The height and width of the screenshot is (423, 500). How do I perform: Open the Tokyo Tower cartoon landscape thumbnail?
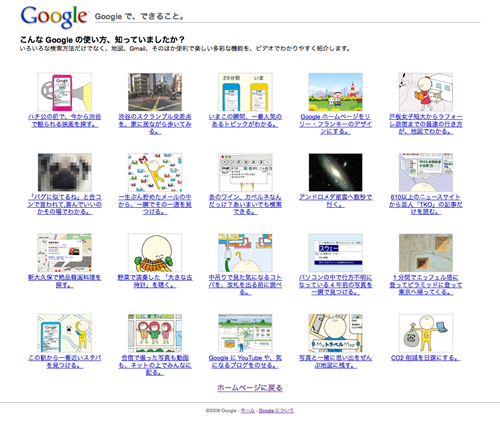click(x=336, y=92)
